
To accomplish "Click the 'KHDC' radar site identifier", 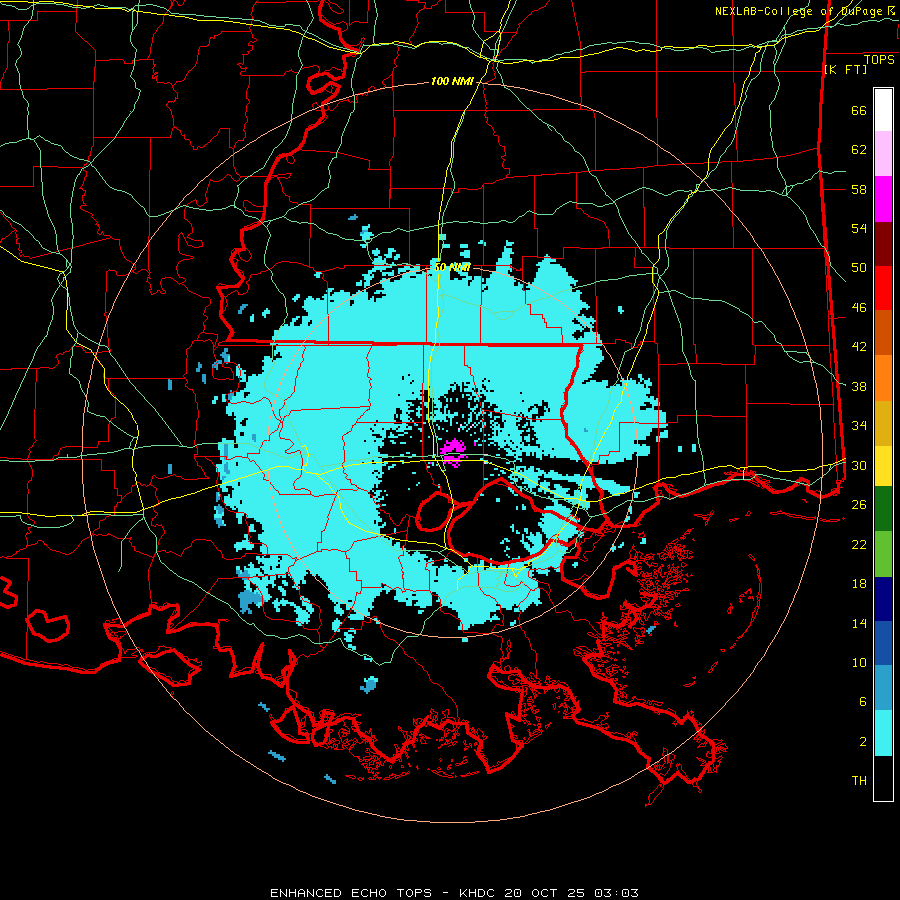I will 478,893.
